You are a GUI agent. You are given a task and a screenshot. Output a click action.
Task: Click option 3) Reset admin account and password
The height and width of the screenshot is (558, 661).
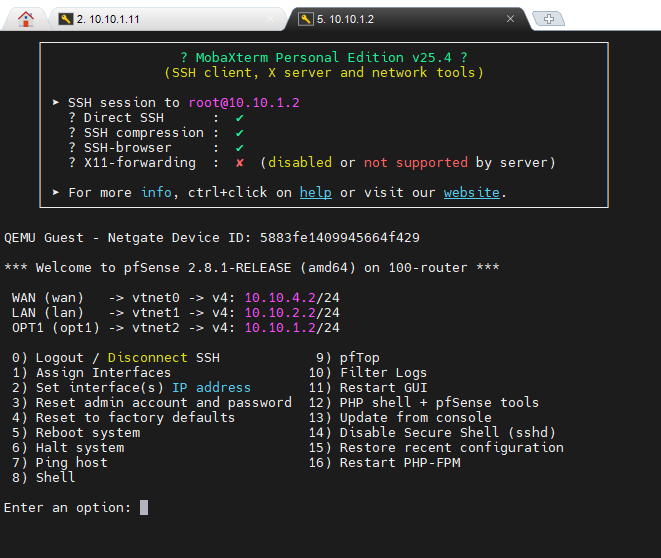[151, 402]
